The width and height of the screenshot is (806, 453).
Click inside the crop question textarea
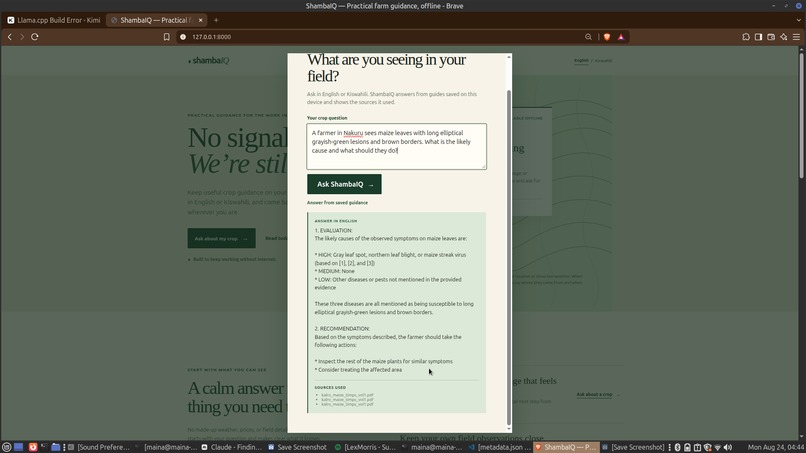tap(396, 147)
